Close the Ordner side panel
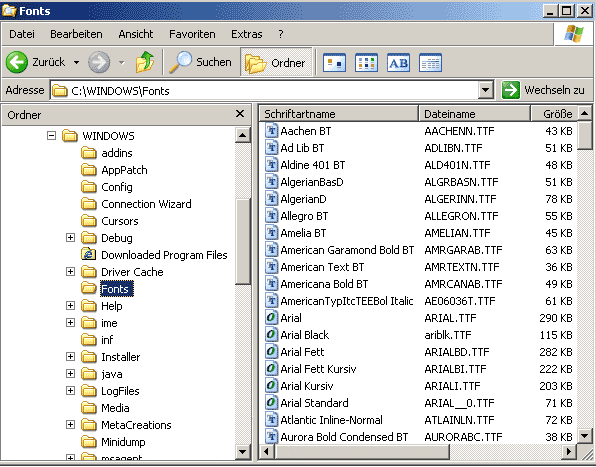 240,114
